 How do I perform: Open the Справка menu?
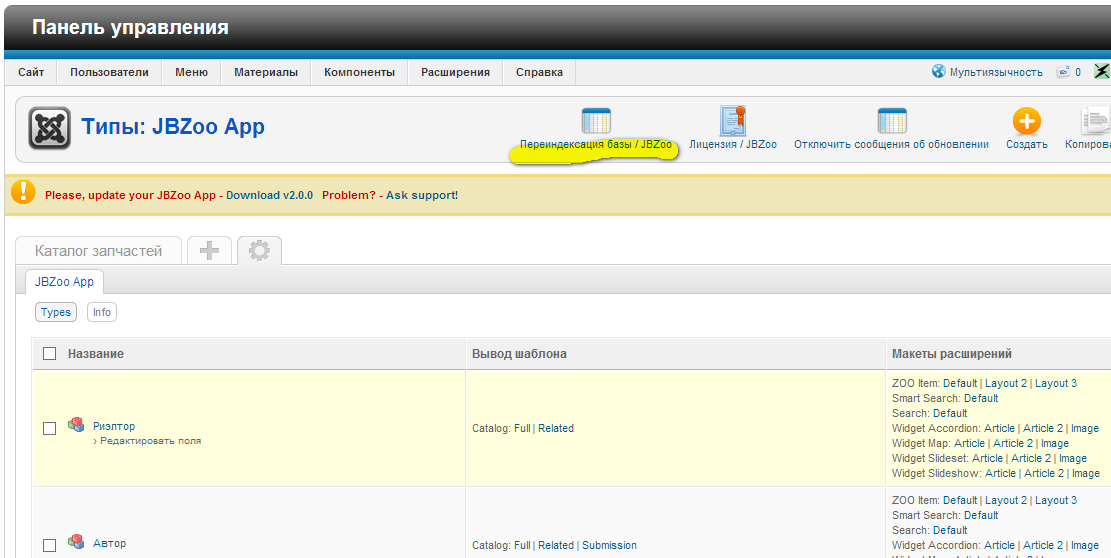point(539,72)
